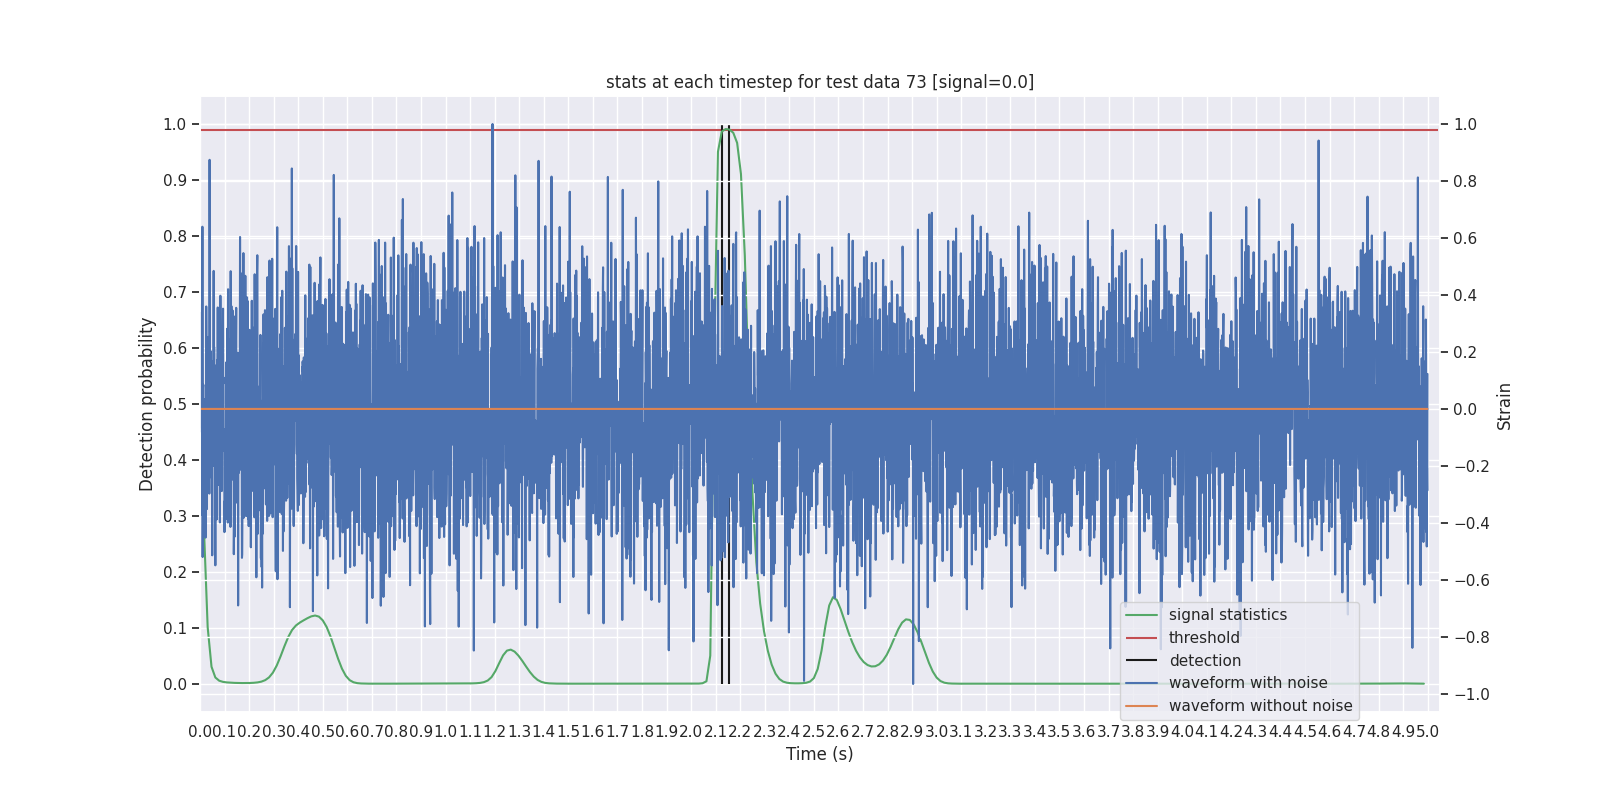Click the 0.8 tick on Detection probability axis
The width and height of the screenshot is (1600, 800).
point(175,237)
